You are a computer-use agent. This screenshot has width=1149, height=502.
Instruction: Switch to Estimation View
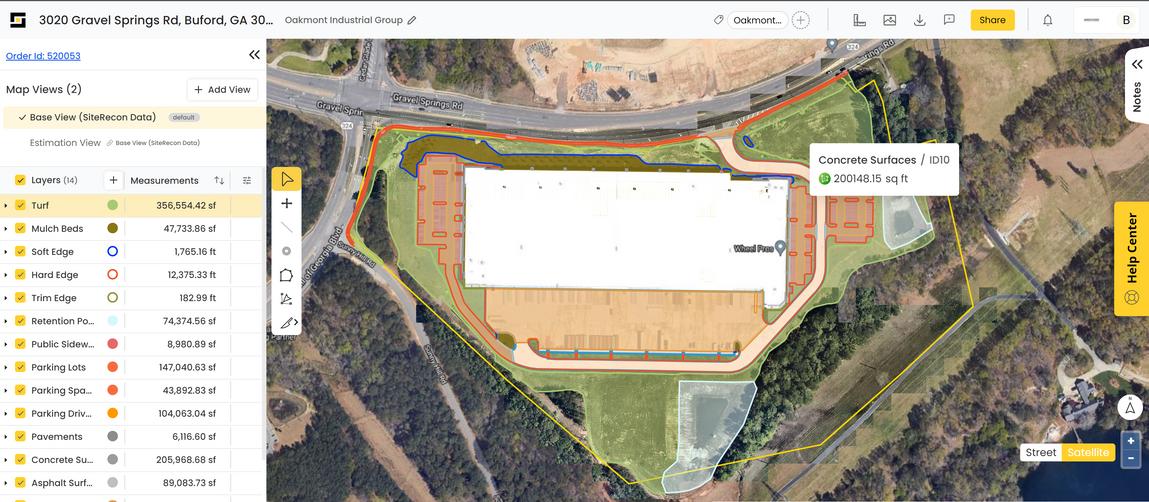(x=65, y=143)
